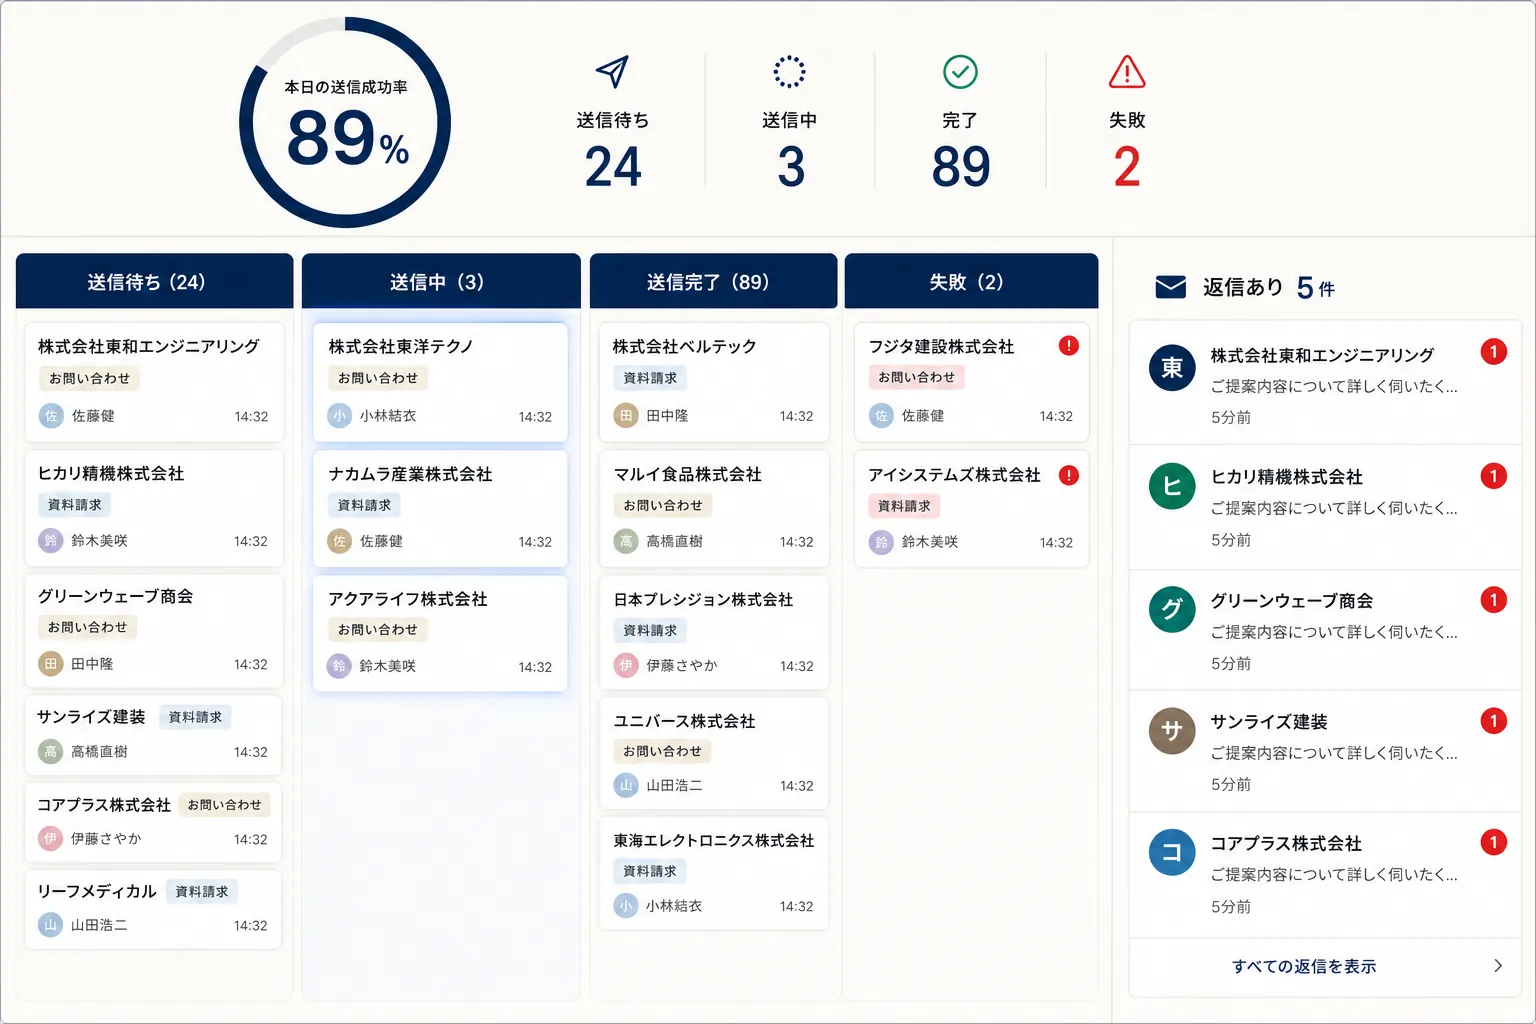Click アクアライフ株式会社 card title
This screenshot has width=1536, height=1024.
[x=408, y=599]
